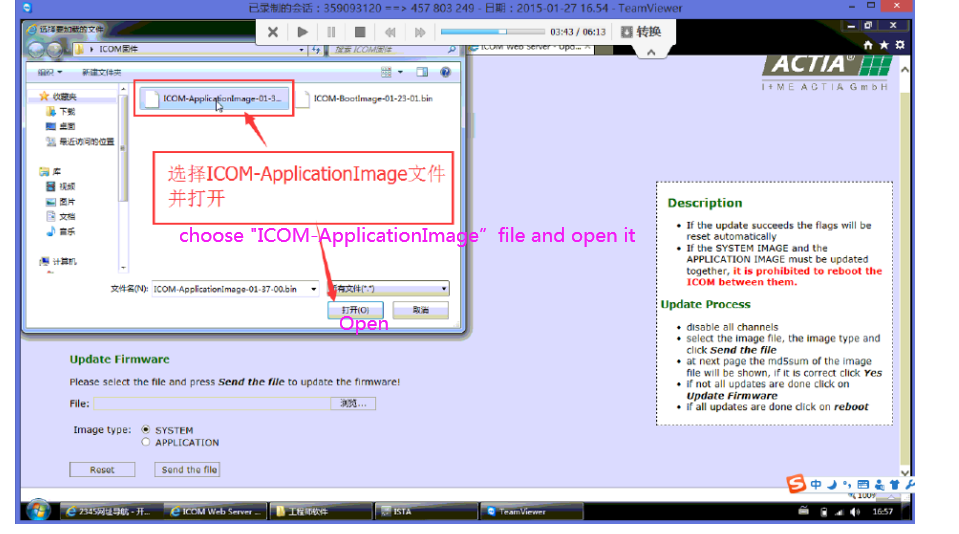Click the Sogou input method S icon
Viewport: 959px width, 534px height.
pyautogui.click(x=796, y=484)
